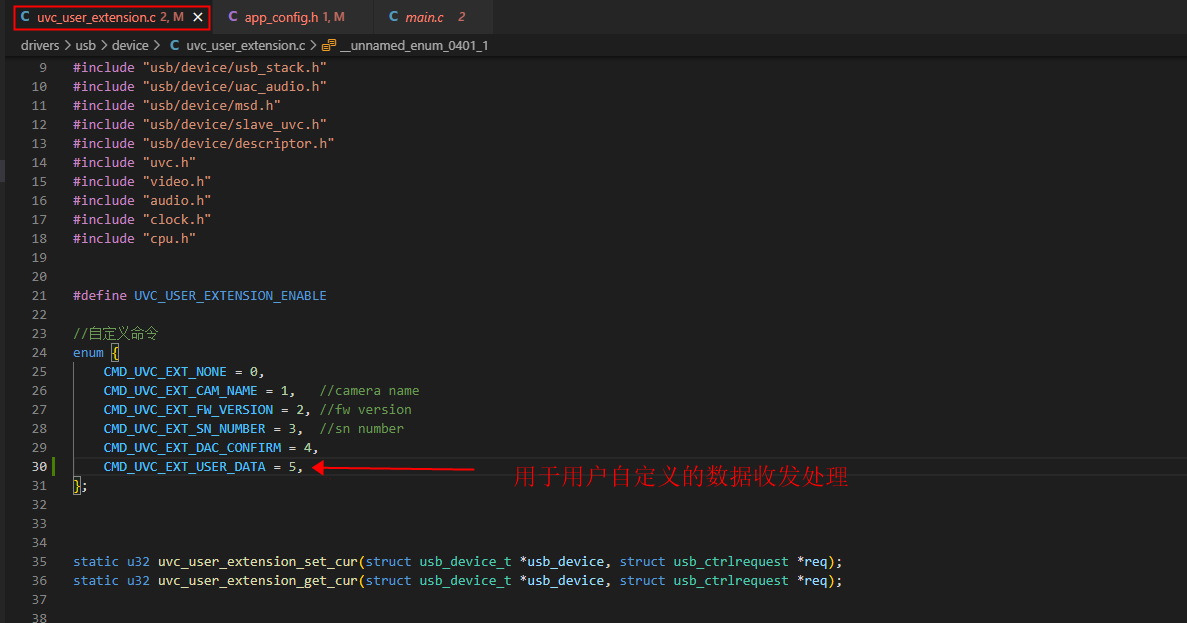Click the //camera name comment

[x=369, y=390]
